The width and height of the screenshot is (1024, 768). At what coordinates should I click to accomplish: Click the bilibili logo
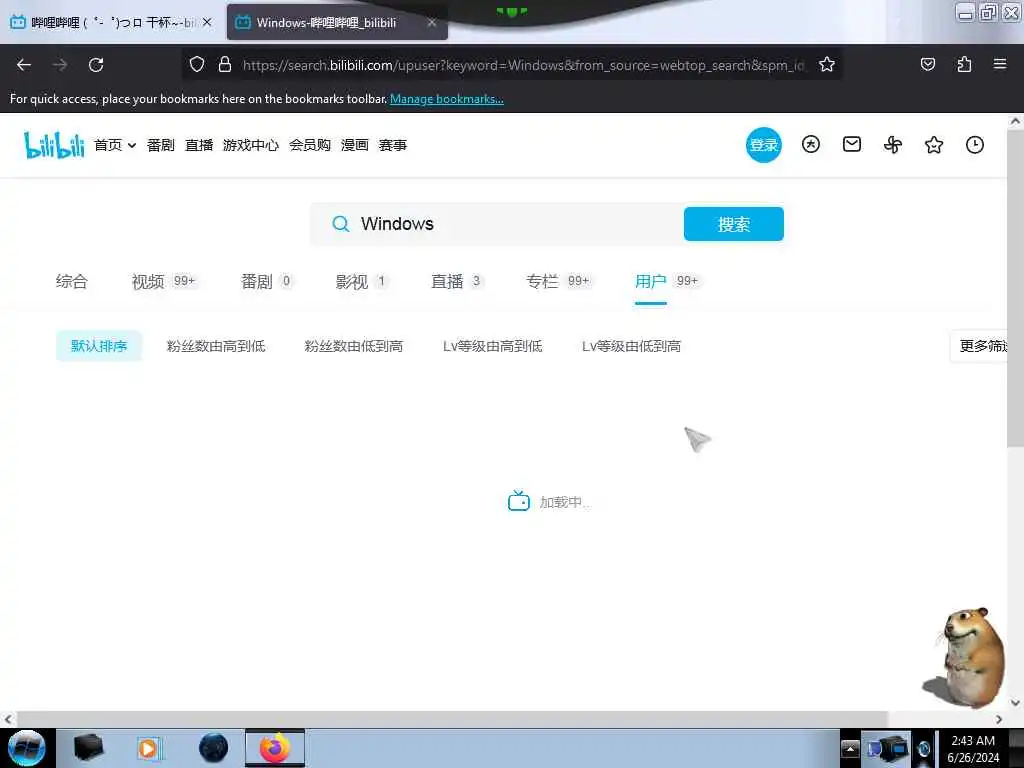[54, 145]
